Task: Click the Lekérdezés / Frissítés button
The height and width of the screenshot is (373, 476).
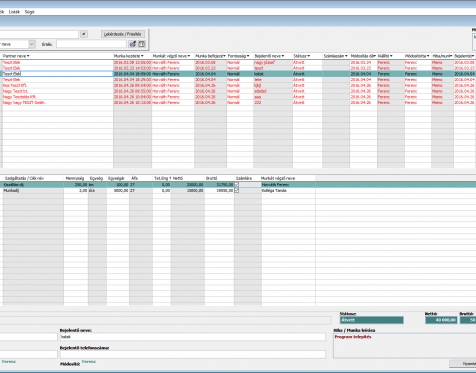Action: click(123, 34)
